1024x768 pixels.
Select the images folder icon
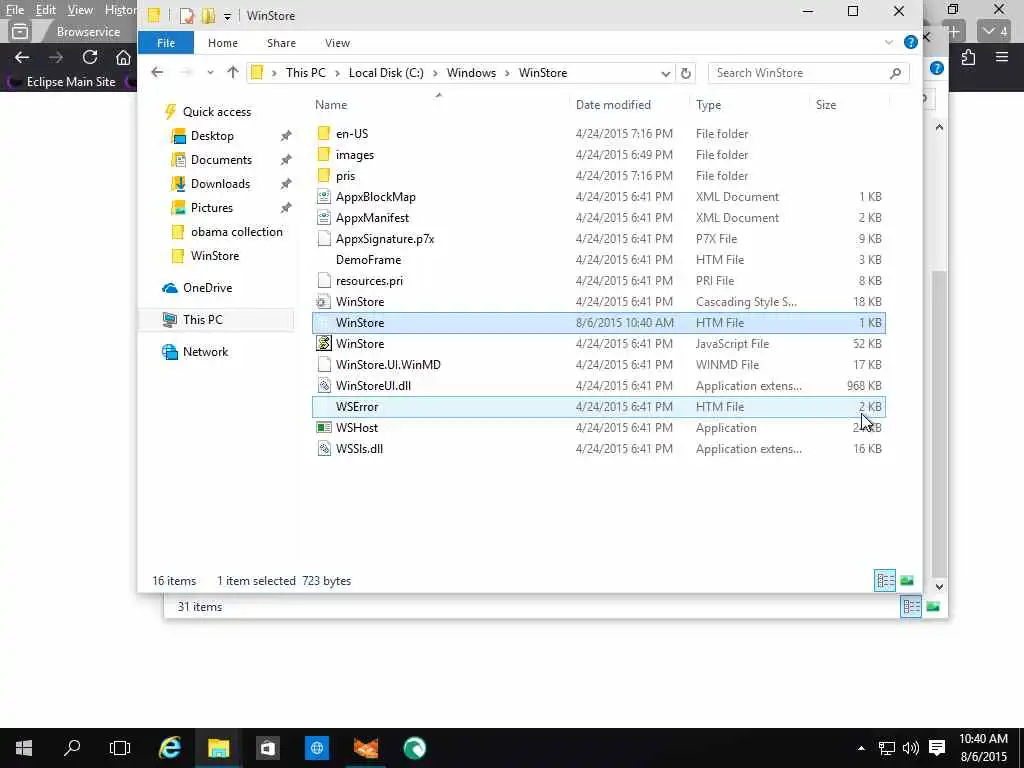pyautogui.click(x=324, y=155)
